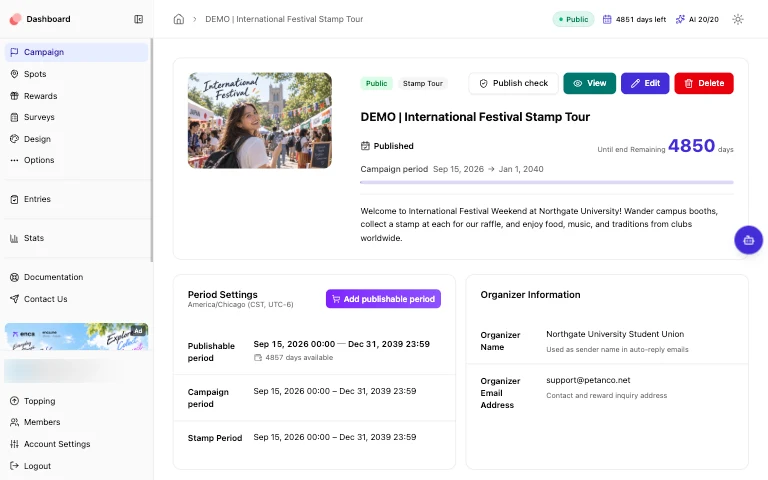Viewport: 768px width, 480px height.
Task: Click the campaign period progress bar
Action: point(547,182)
